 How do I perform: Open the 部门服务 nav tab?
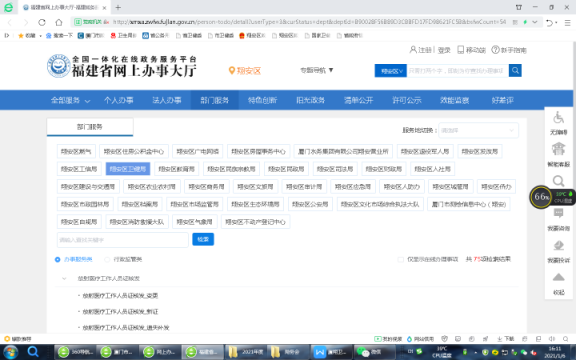215,100
